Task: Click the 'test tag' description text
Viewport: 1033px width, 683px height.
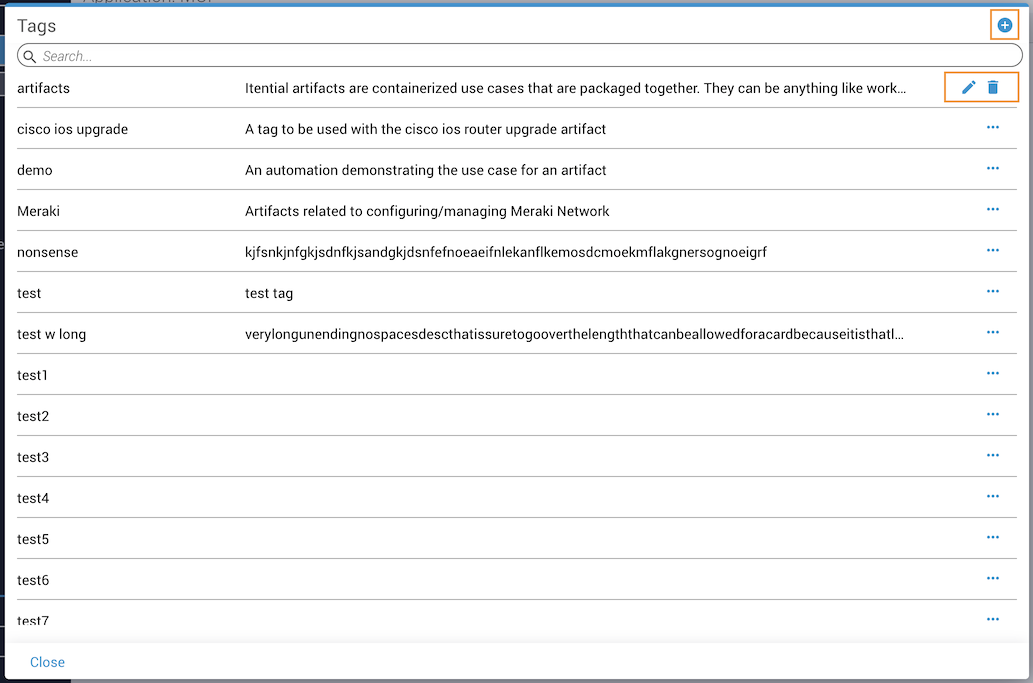Action: tap(269, 293)
